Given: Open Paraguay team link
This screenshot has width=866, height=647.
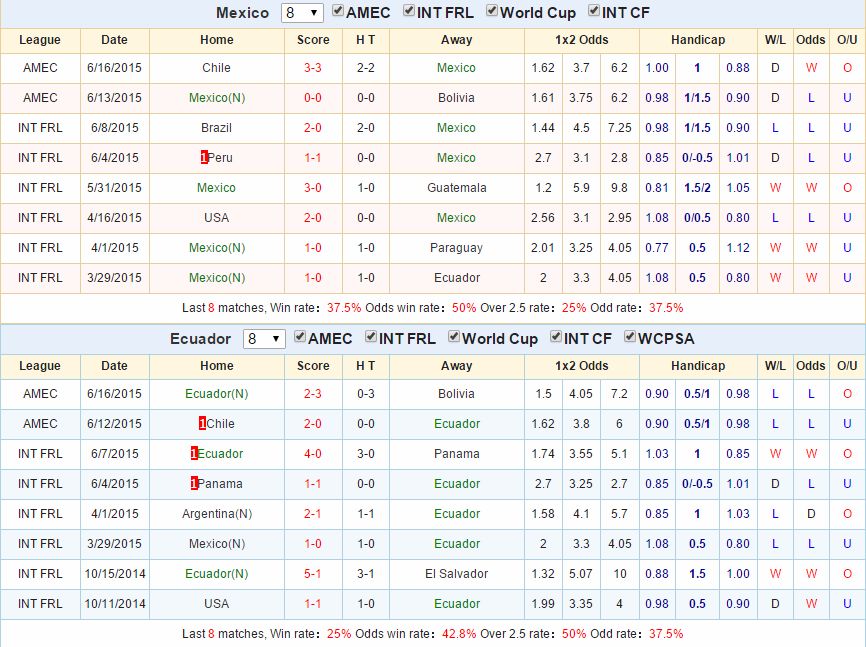Looking at the screenshot, I should (x=456, y=248).
